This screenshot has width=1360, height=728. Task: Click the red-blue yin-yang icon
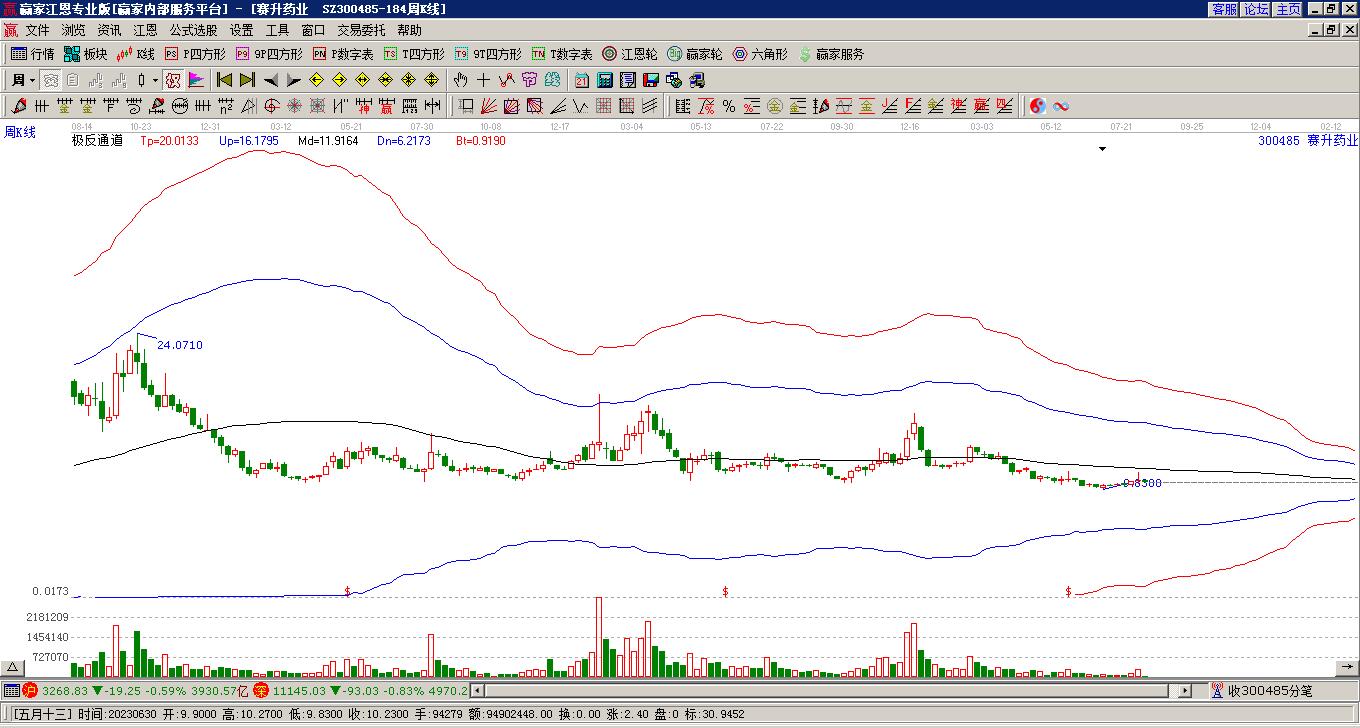pyautogui.click(x=1038, y=106)
